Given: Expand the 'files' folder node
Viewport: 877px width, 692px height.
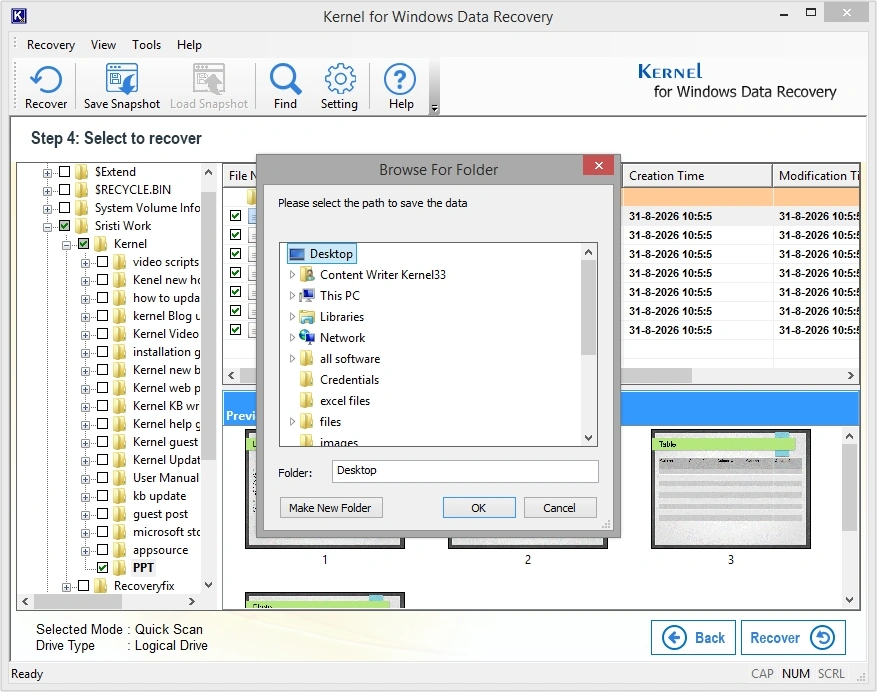Looking at the screenshot, I should (292, 422).
